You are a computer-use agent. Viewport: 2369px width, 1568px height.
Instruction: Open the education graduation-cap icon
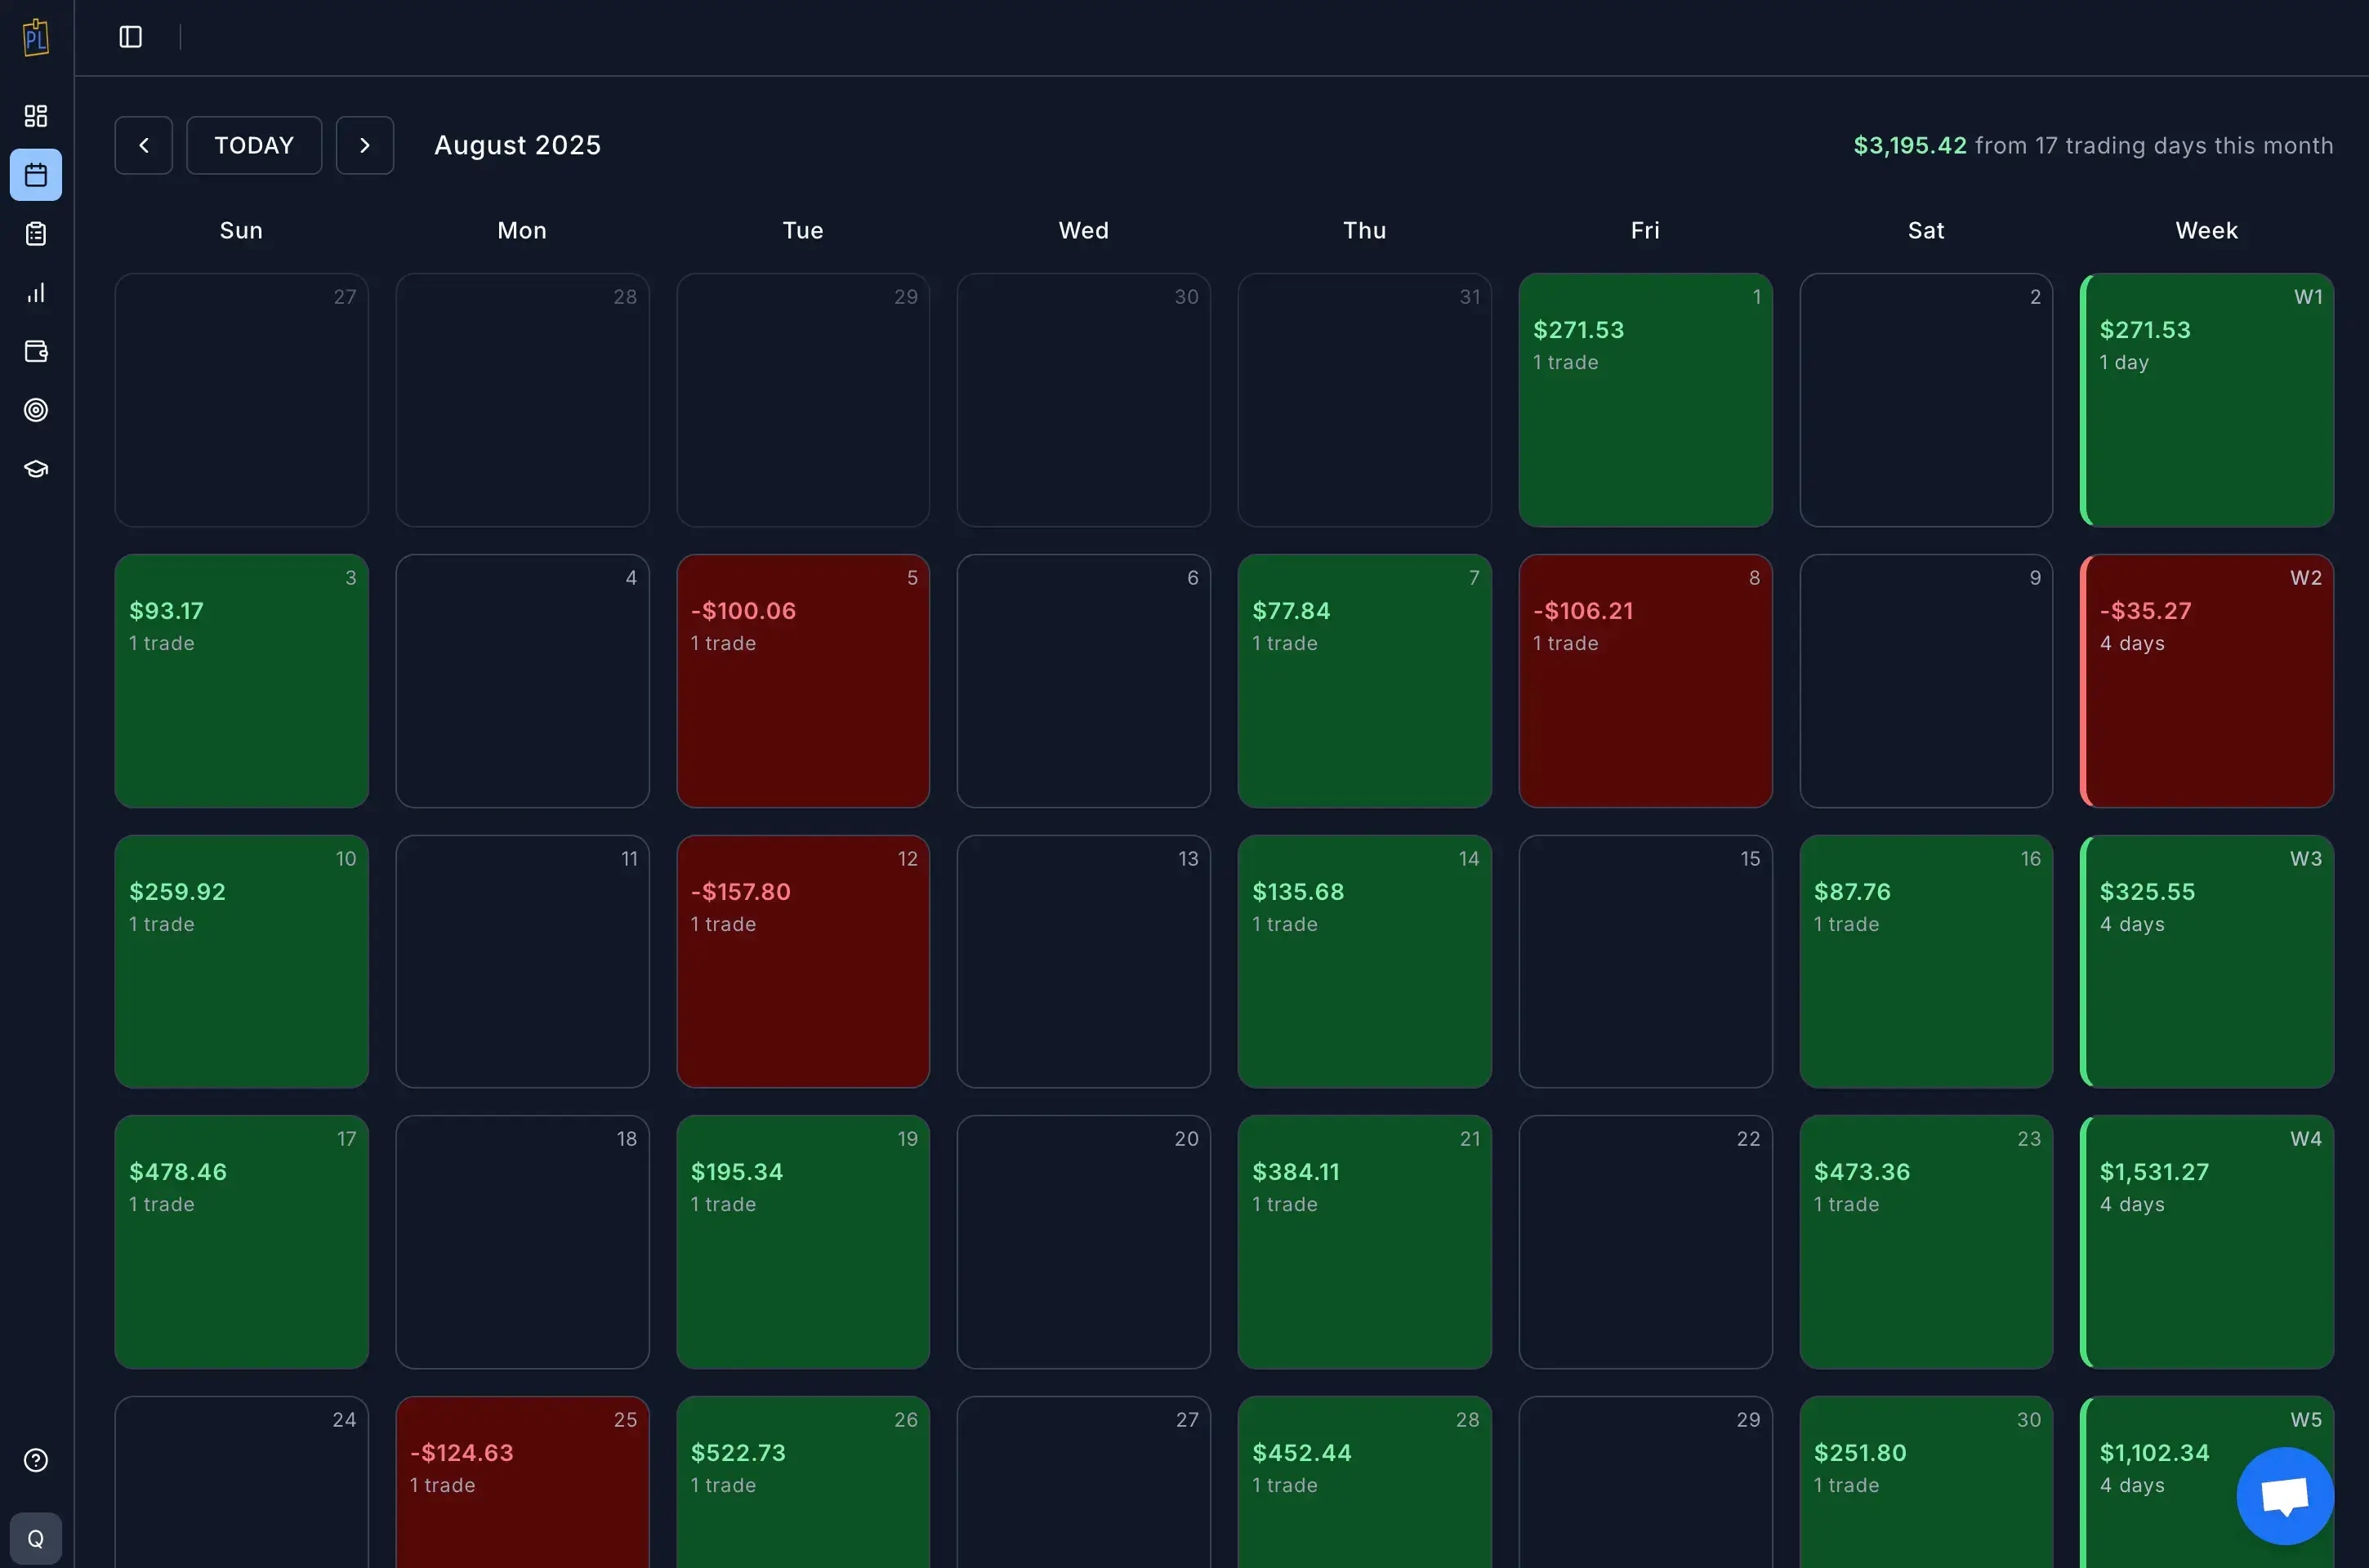36,468
